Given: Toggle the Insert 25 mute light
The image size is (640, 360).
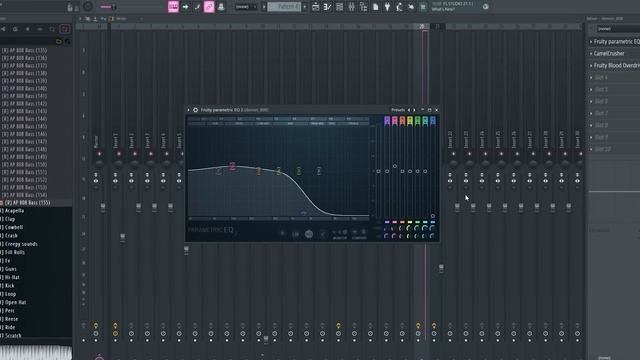Looking at the screenshot, I should 501,154.
